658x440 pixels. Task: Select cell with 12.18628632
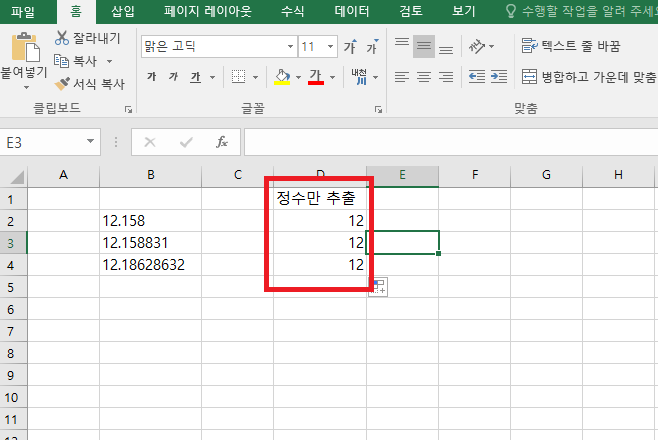pyautogui.click(x=151, y=265)
